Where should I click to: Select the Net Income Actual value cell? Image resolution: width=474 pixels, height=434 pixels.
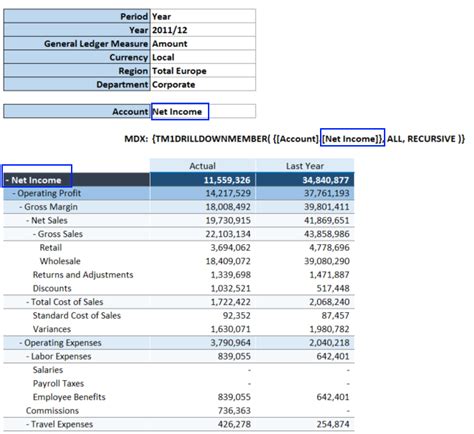(203, 180)
